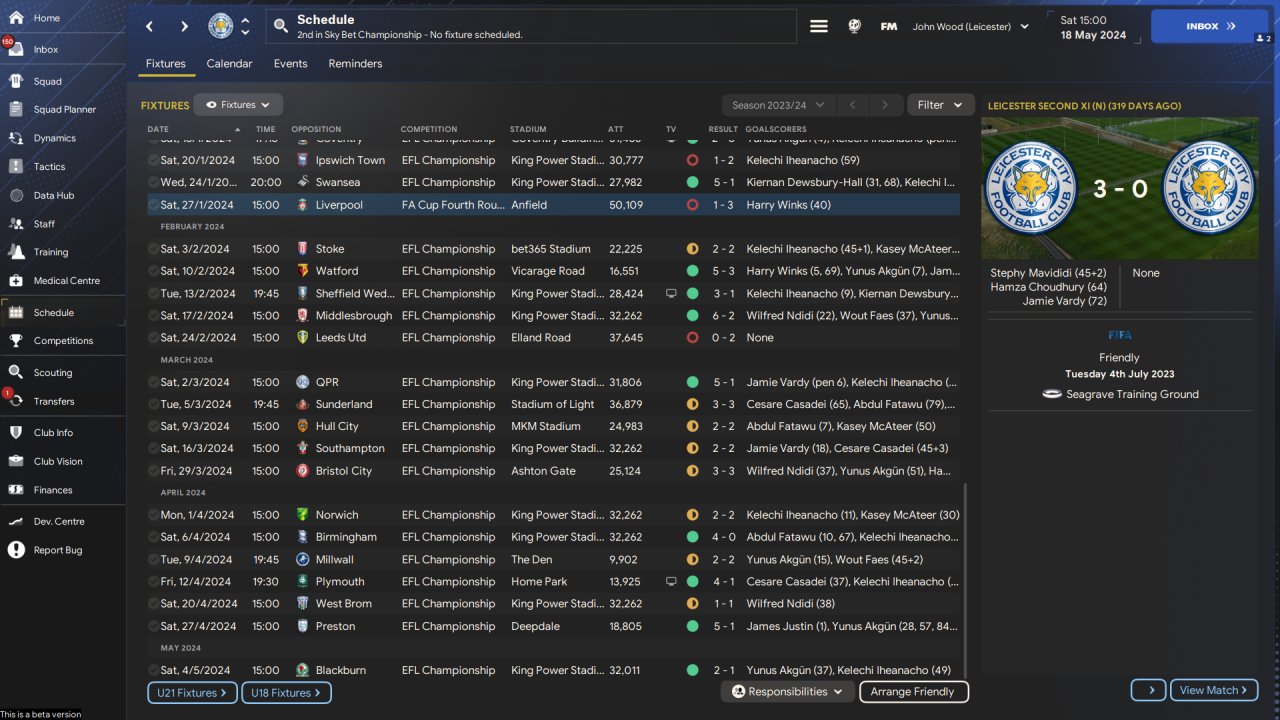Go forward with the right arrow
Image resolution: width=1280 pixels, height=720 pixels.
184,26
